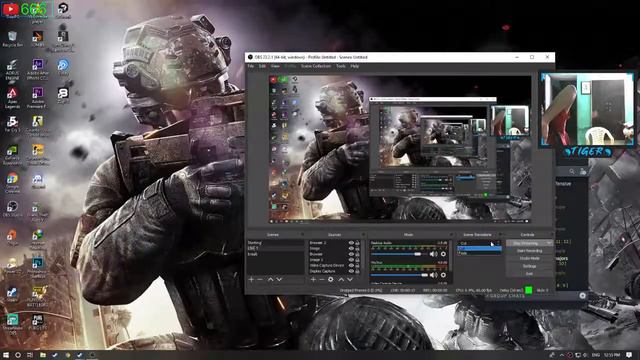Image resolution: width=640 pixels, height=360 pixels.
Task: Open OBS View menu
Action: [x=276, y=66]
